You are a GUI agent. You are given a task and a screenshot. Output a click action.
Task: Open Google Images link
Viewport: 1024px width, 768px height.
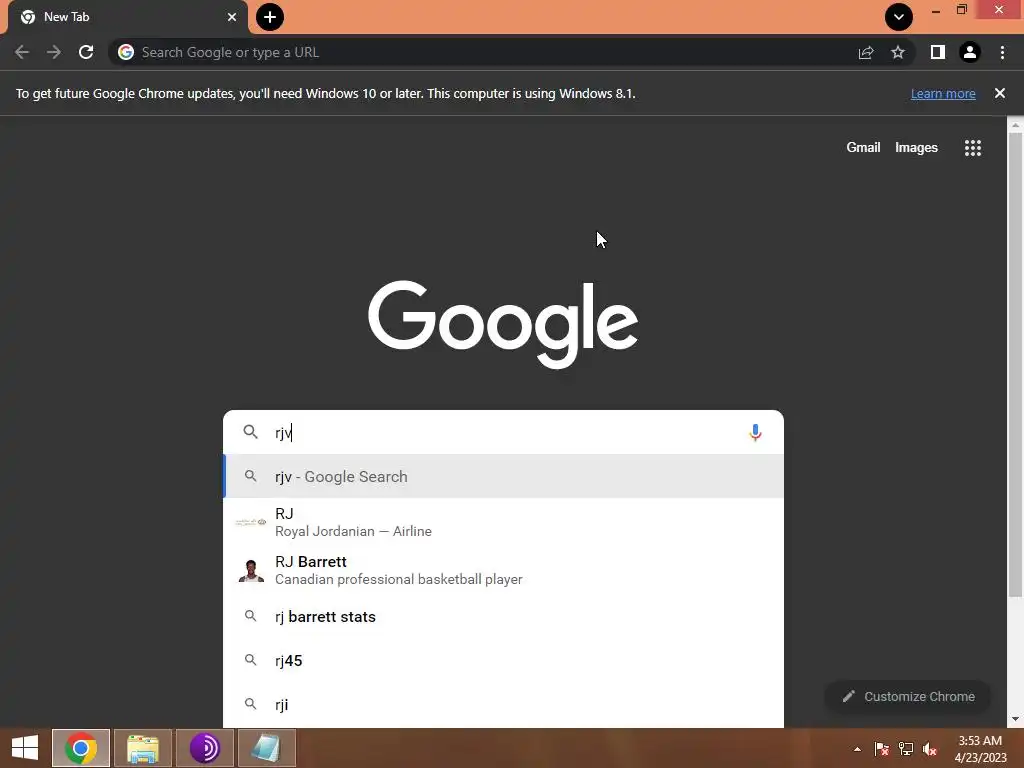916,148
